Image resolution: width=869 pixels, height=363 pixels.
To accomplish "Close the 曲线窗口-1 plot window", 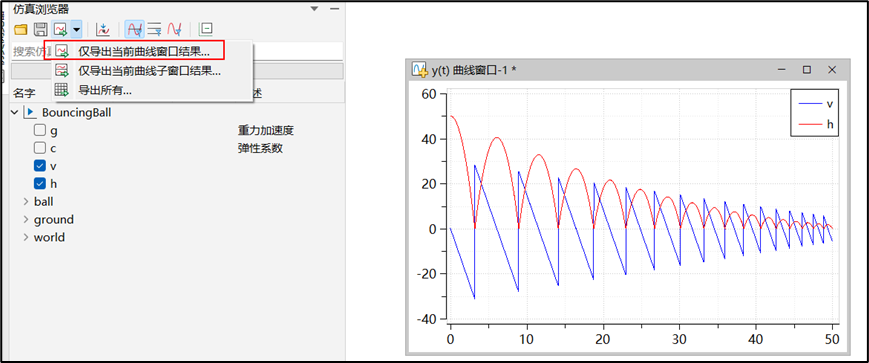I will [x=832, y=70].
